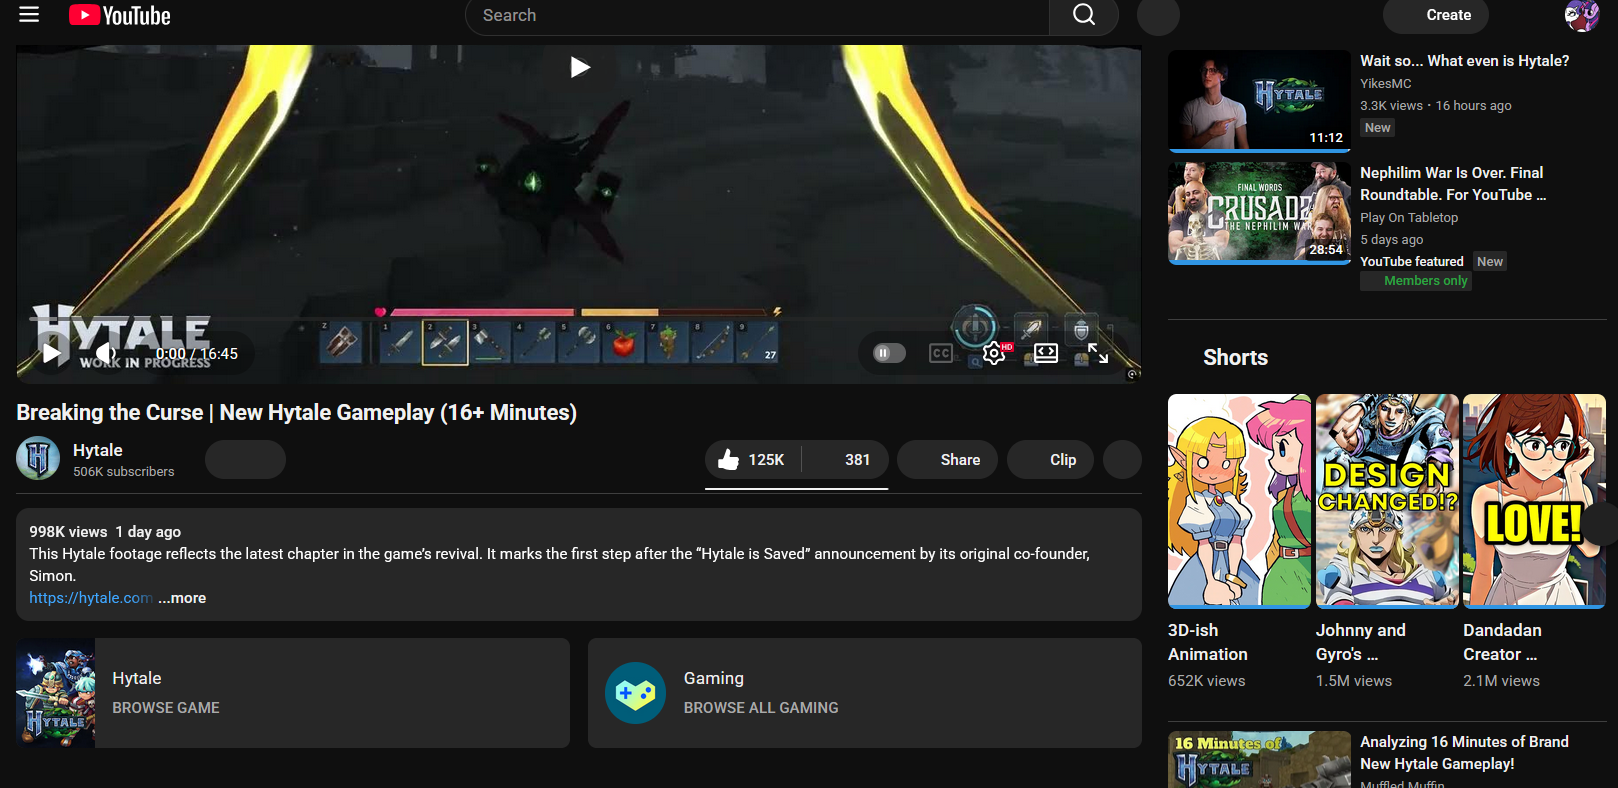Open the Hytale game box art thumbnail
This screenshot has width=1618, height=788.
pyautogui.click(x=56, y=693)
